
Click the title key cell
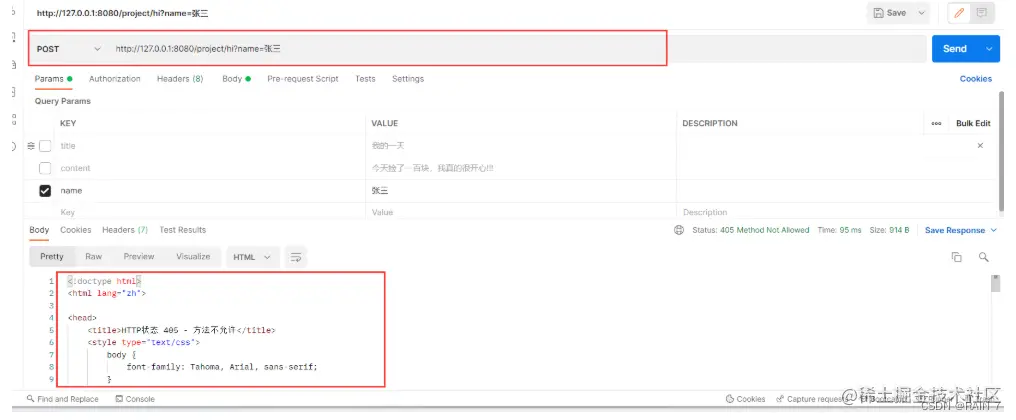[x=211, y=146]
